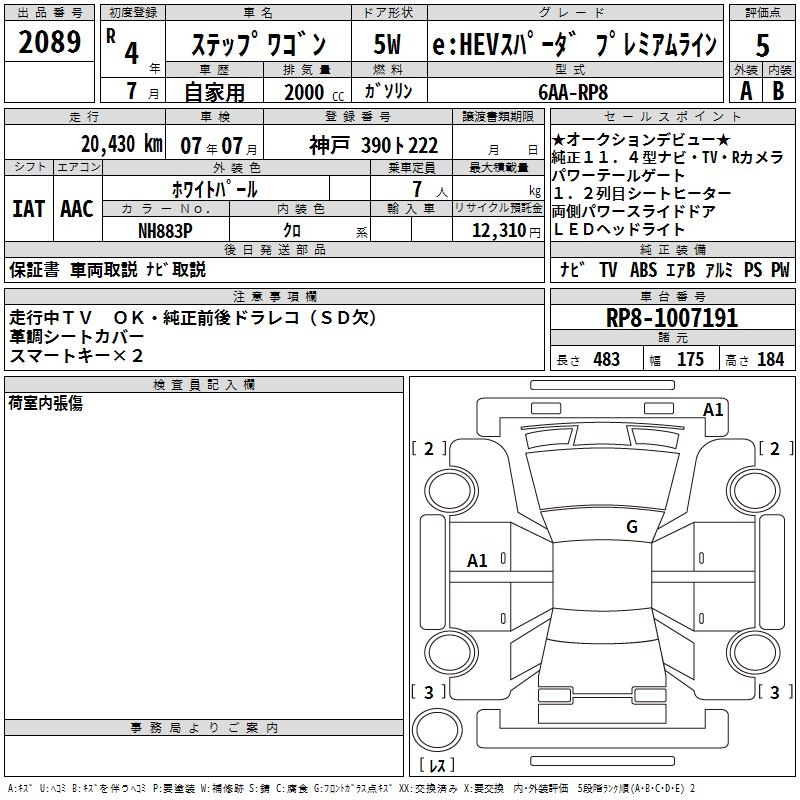This screenshot has height=800, width=800.
Task: Click the vehicle history 自家用
Action: 214,92
